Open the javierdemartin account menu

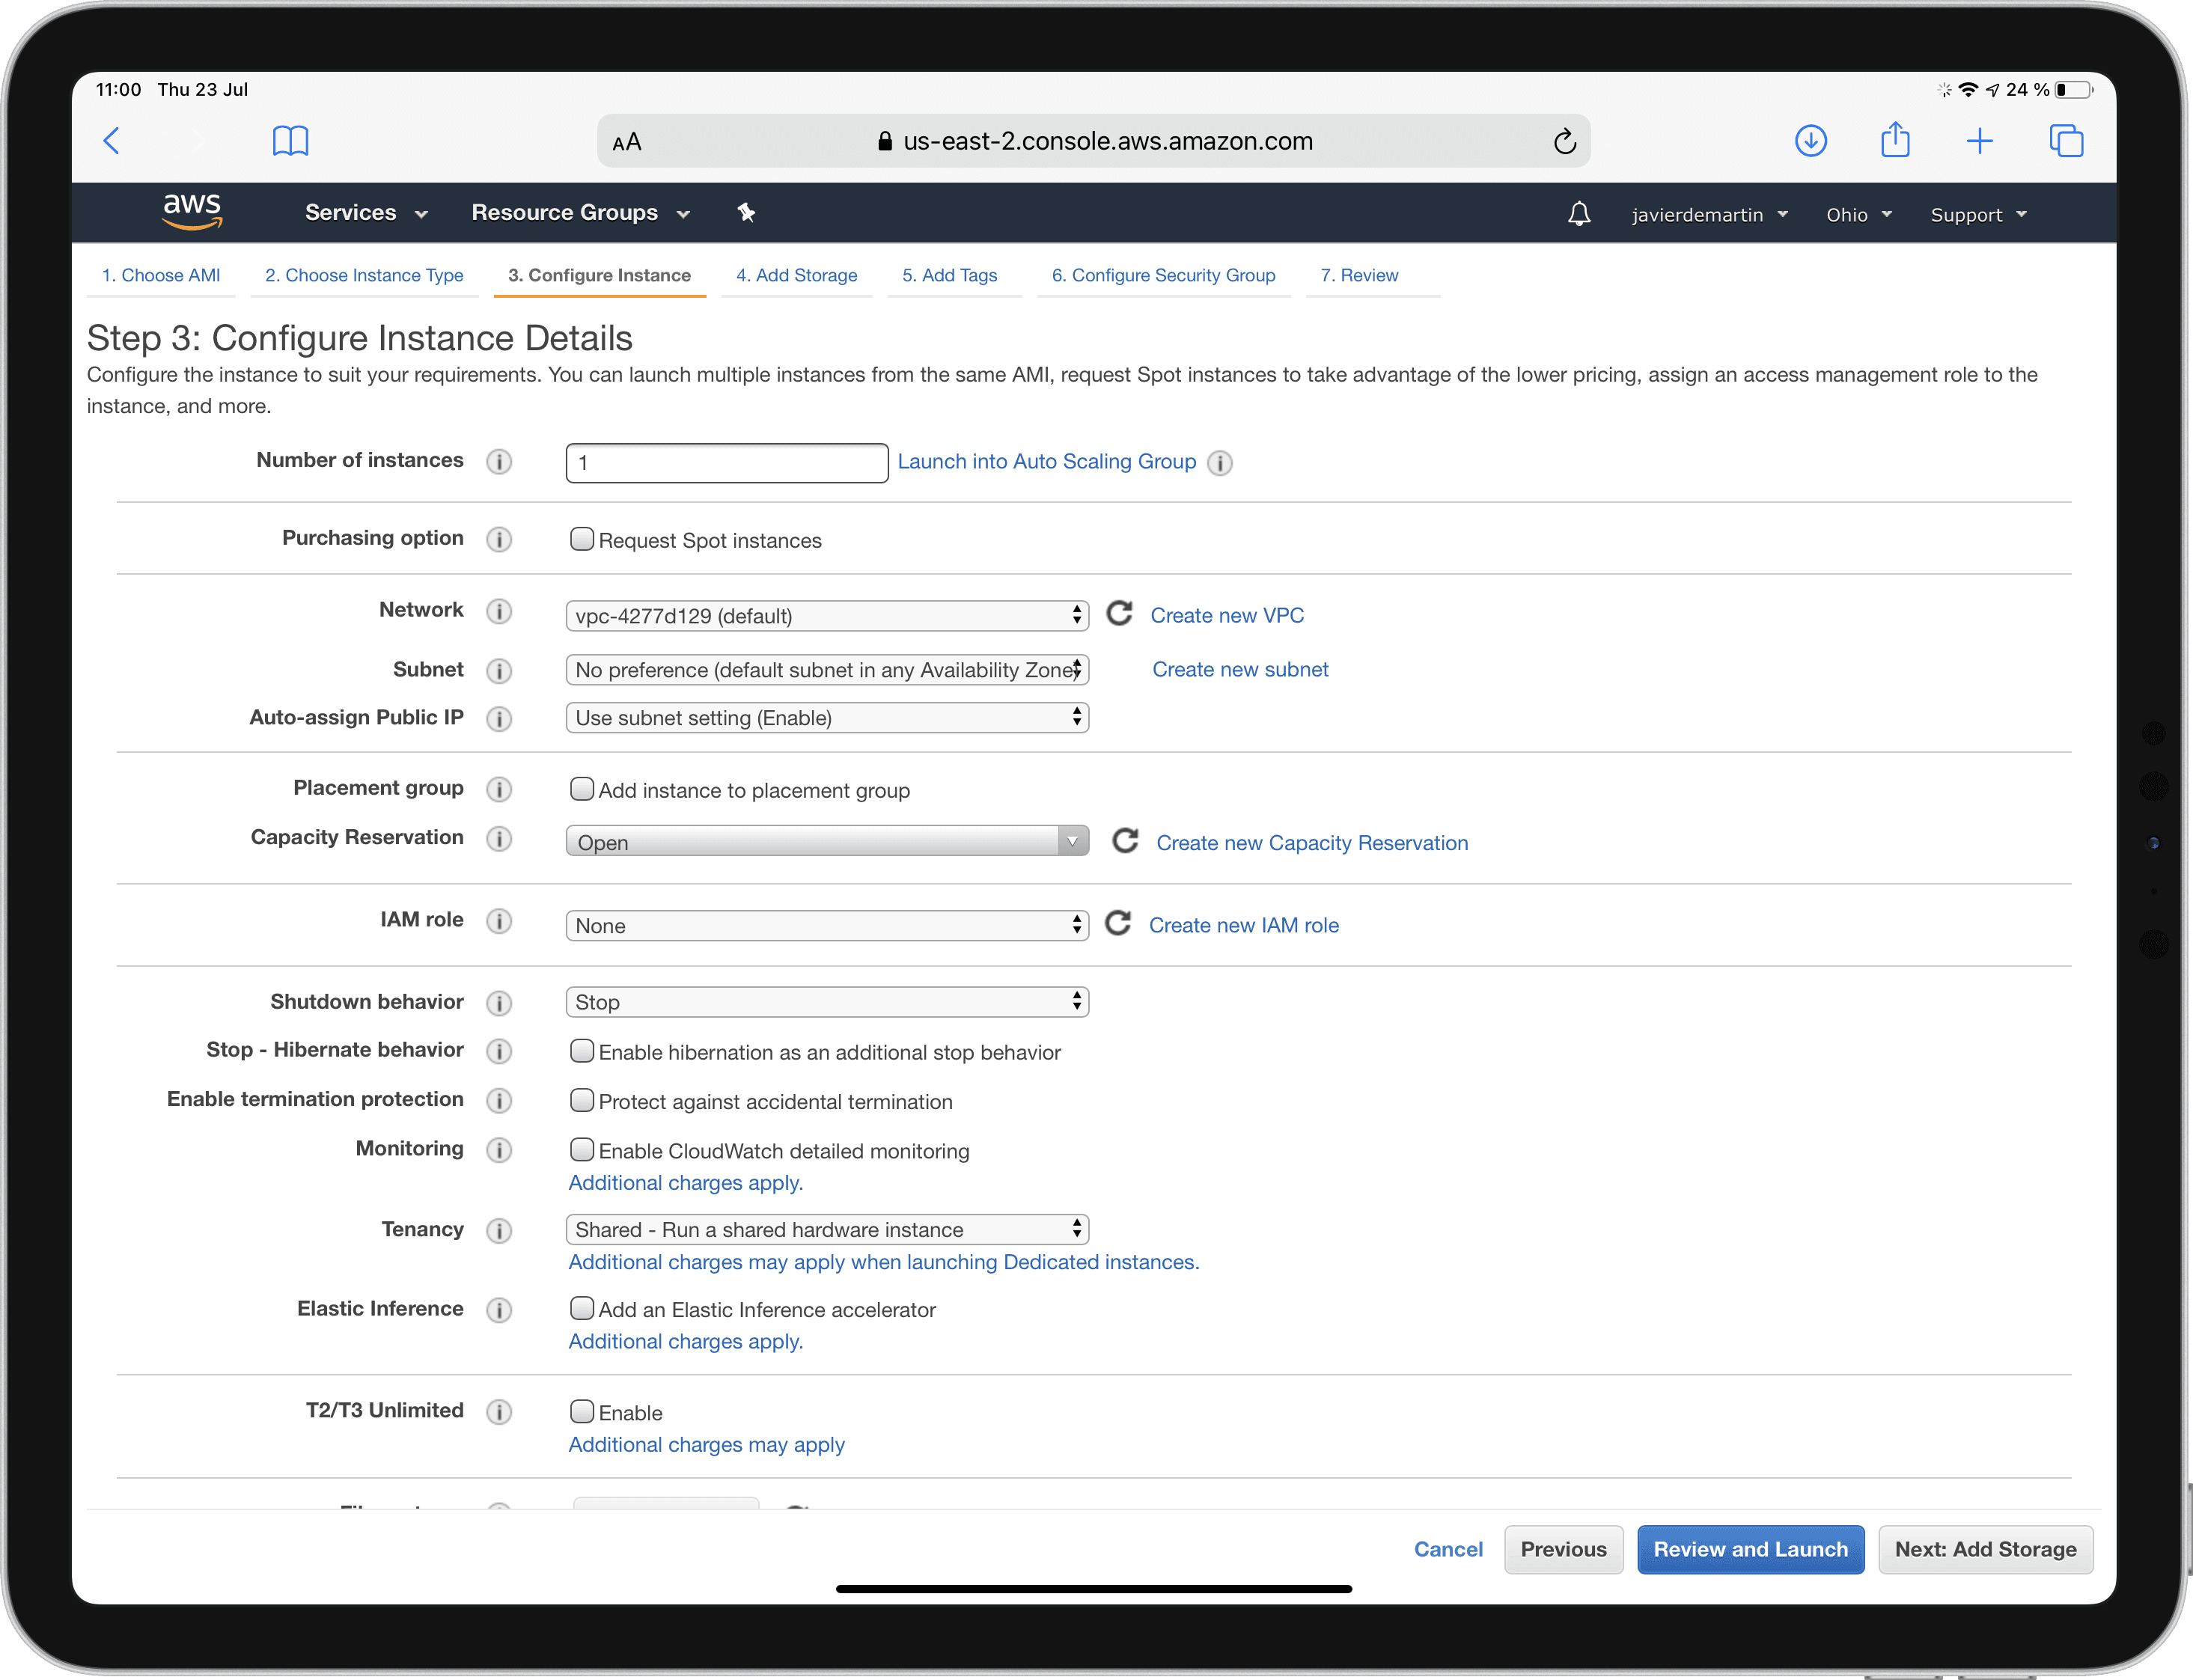[1709, 215]
